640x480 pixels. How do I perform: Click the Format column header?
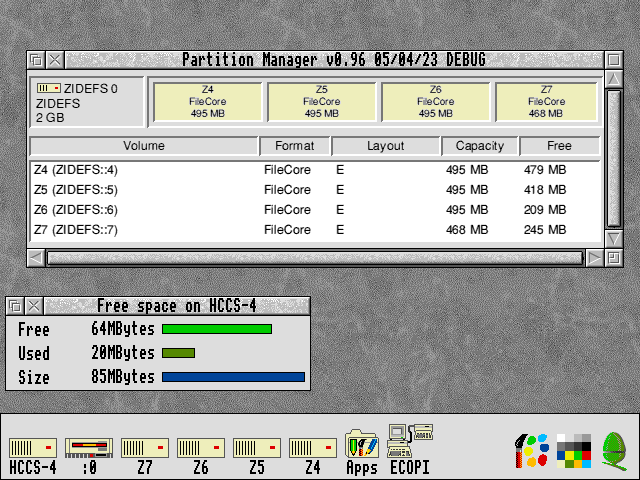click(295, 146)
